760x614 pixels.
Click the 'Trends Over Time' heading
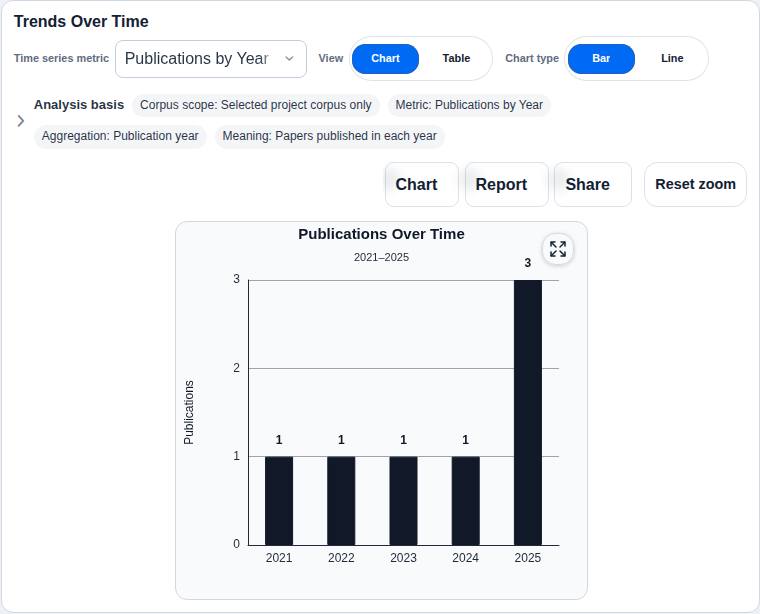tap(81, 22)
